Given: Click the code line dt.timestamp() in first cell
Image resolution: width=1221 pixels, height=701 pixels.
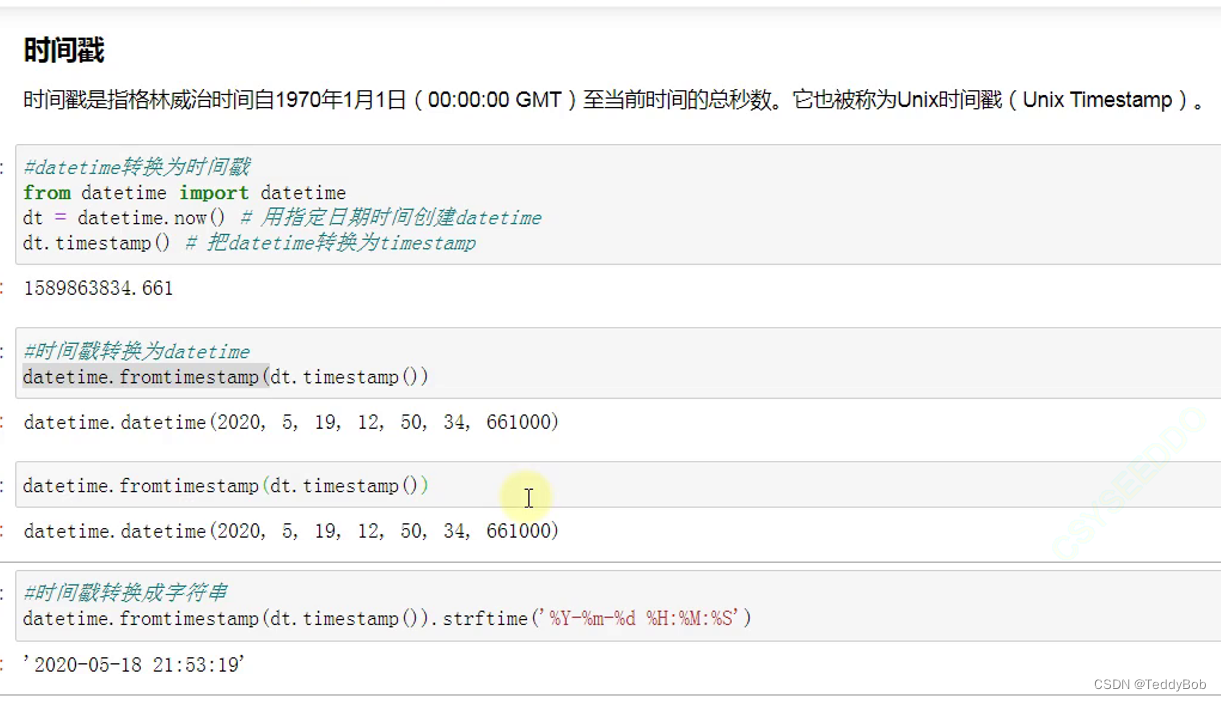Looking at the screenshot, I should point(249,243).
